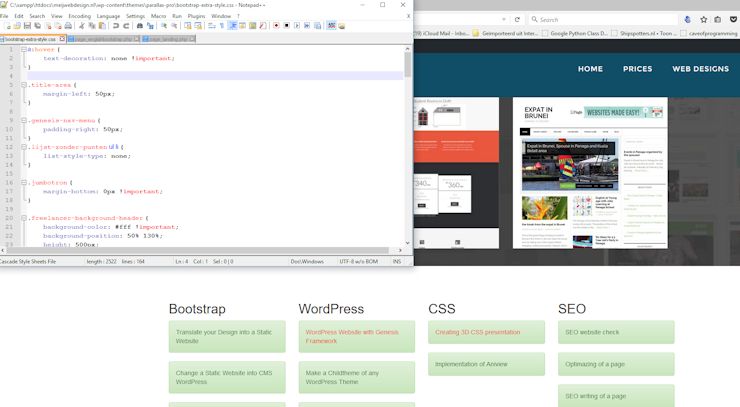Open the File menu in Notepad++
This screenshot has height=407, width=740.
click(x=4, y=16)
